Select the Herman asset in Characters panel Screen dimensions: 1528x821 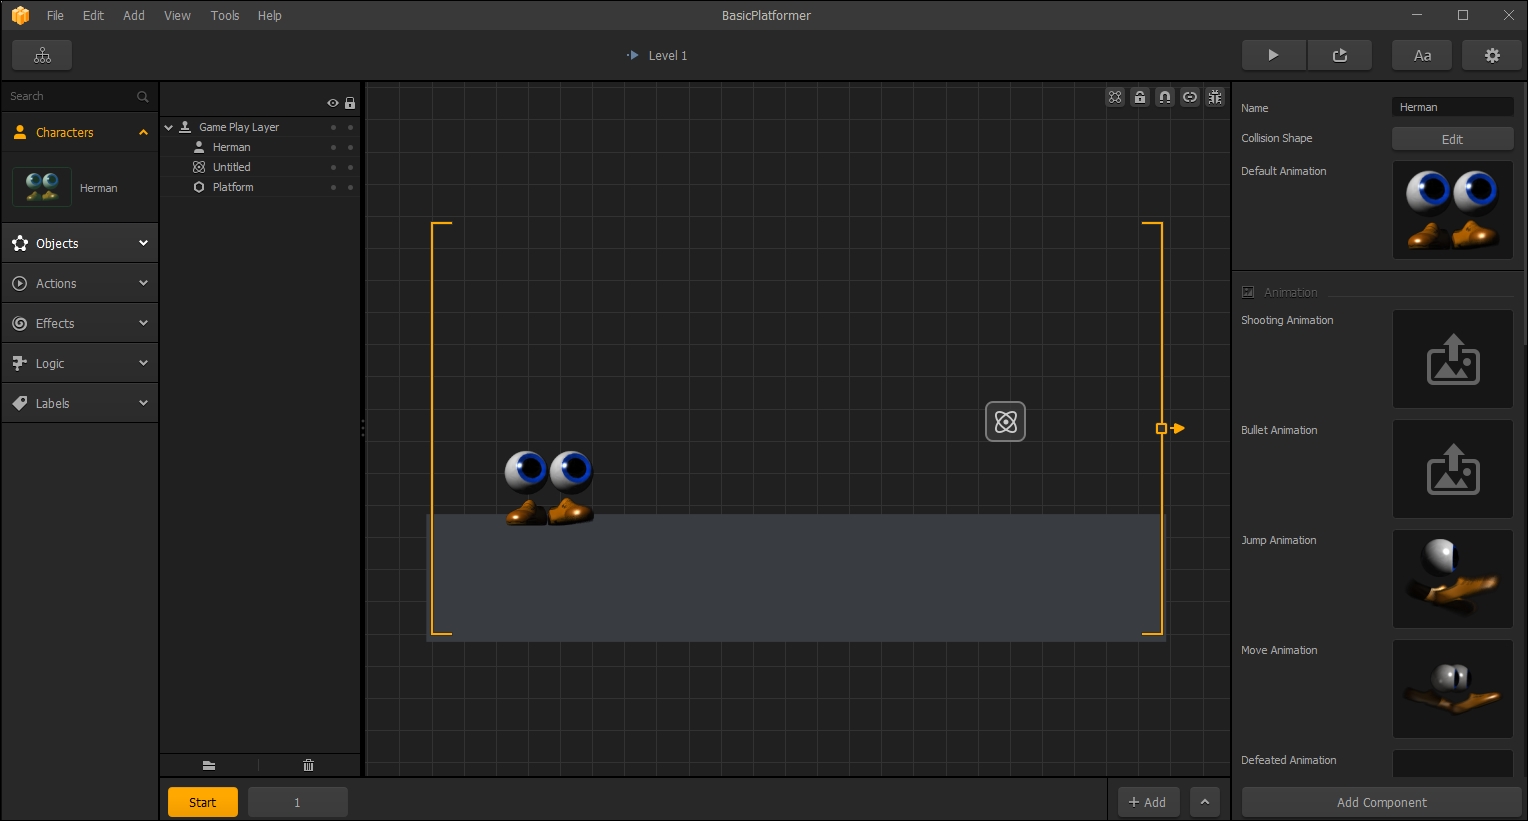[80, 187]
